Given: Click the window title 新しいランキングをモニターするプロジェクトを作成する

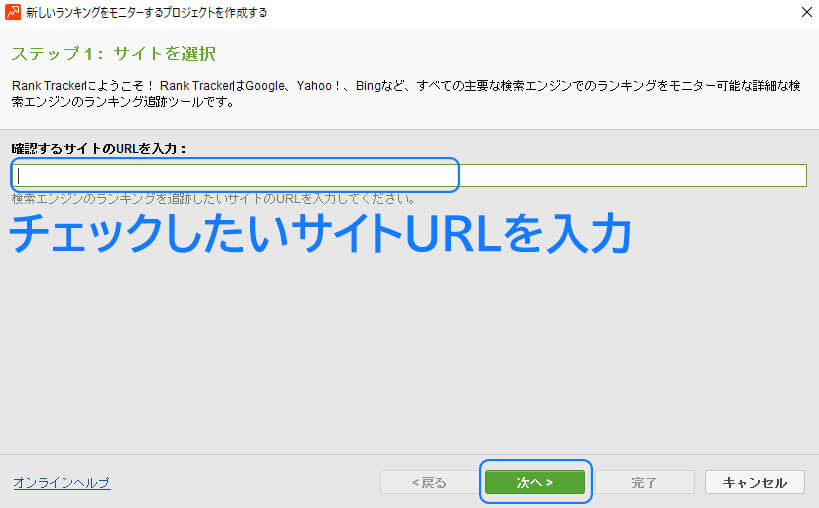Looking at the screenshot, I should (147, 12).
